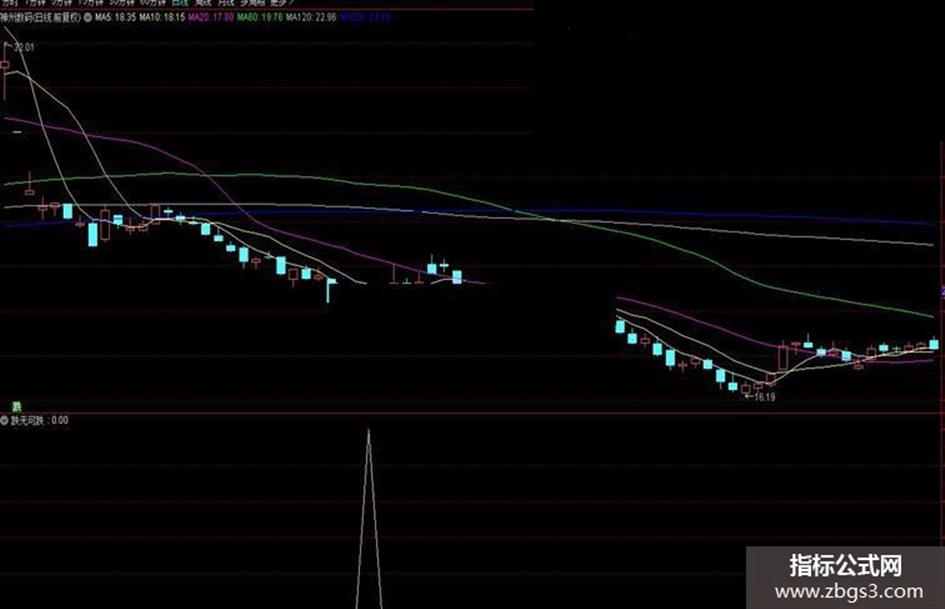Select the MA5: 18.35 moving average label

click(115, 17)
